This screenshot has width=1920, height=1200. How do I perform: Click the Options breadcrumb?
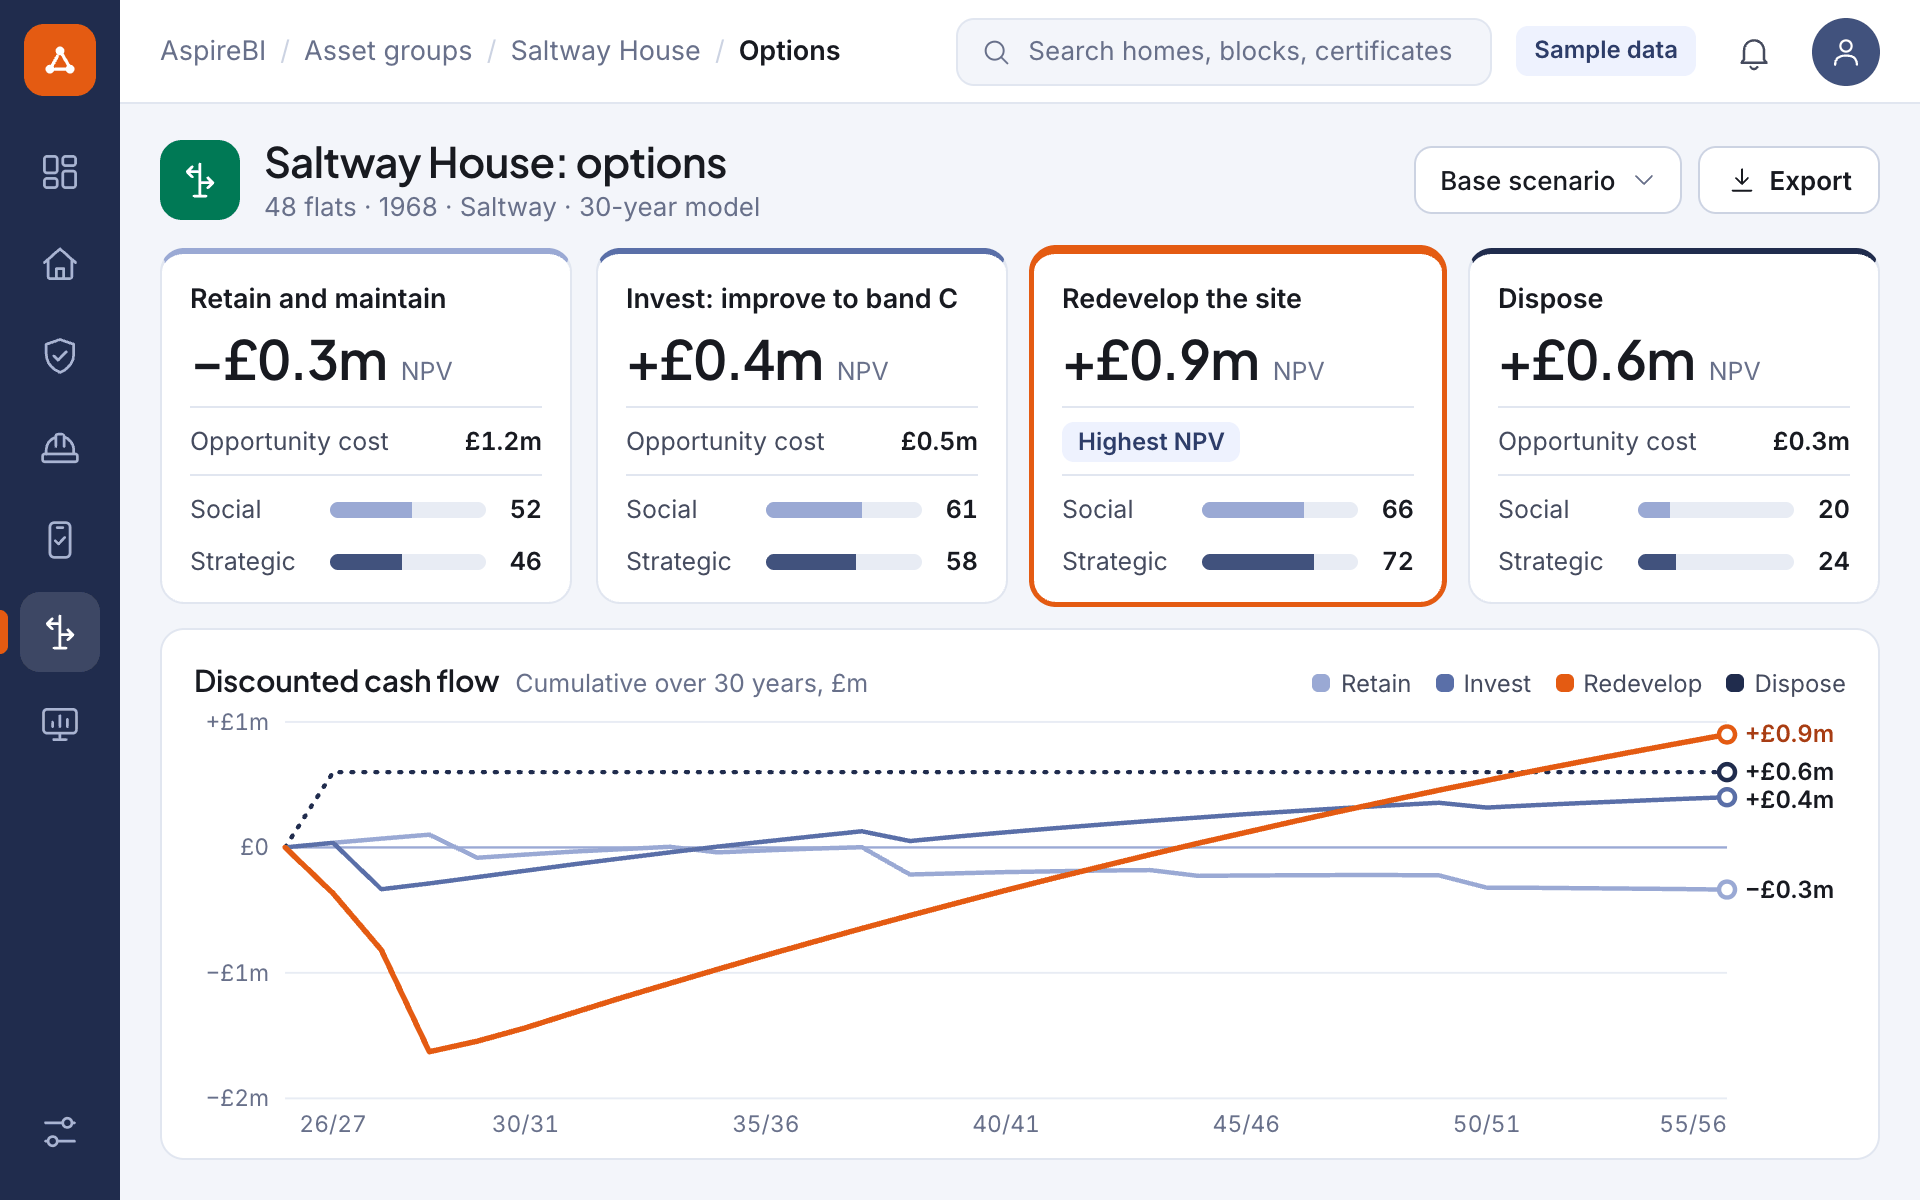point(789,51)
